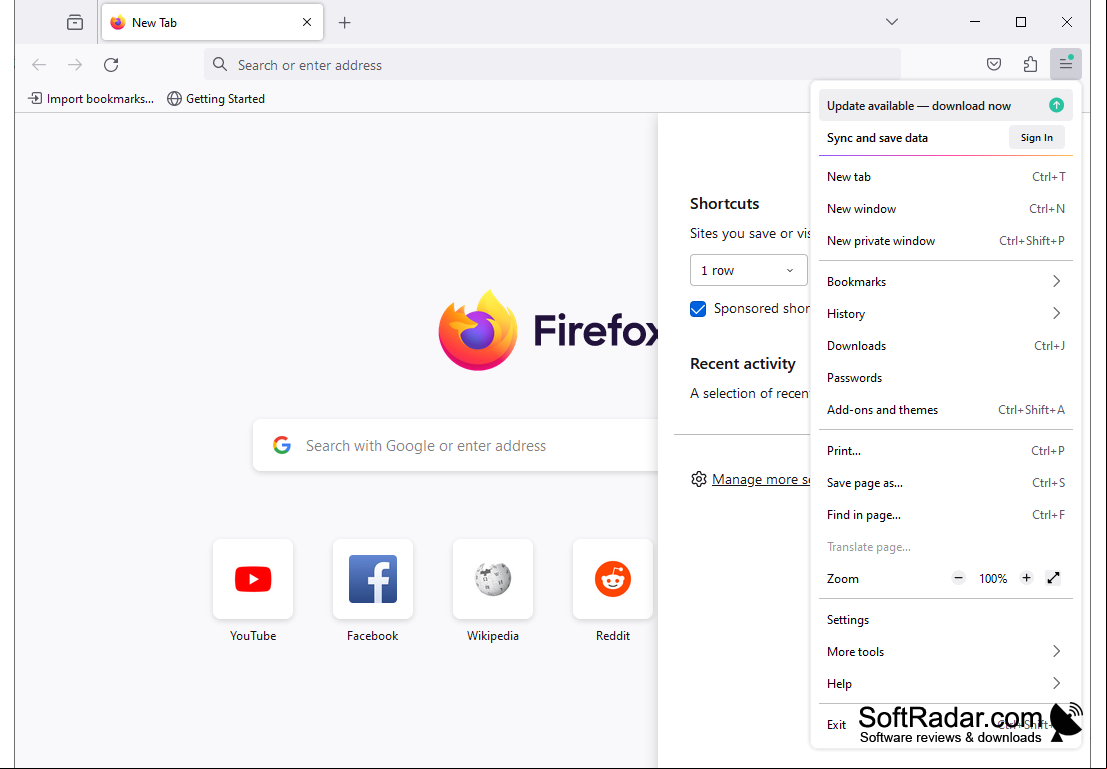Expand the History submenu
Viewport: 1107px width, 769px height.
point(945,314)
